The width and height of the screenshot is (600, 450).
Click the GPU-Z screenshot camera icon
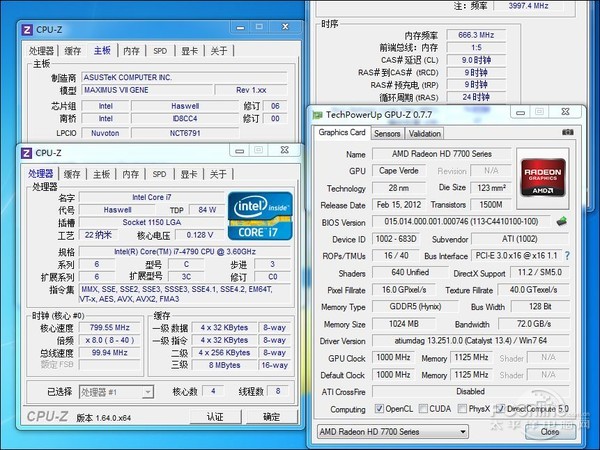567,132
